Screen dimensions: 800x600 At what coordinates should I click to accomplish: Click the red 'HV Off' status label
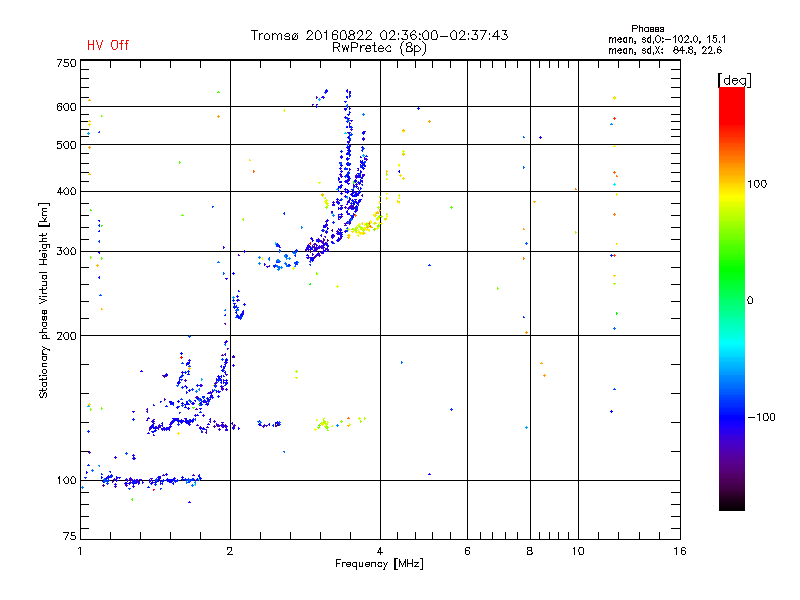click(108, 45)
